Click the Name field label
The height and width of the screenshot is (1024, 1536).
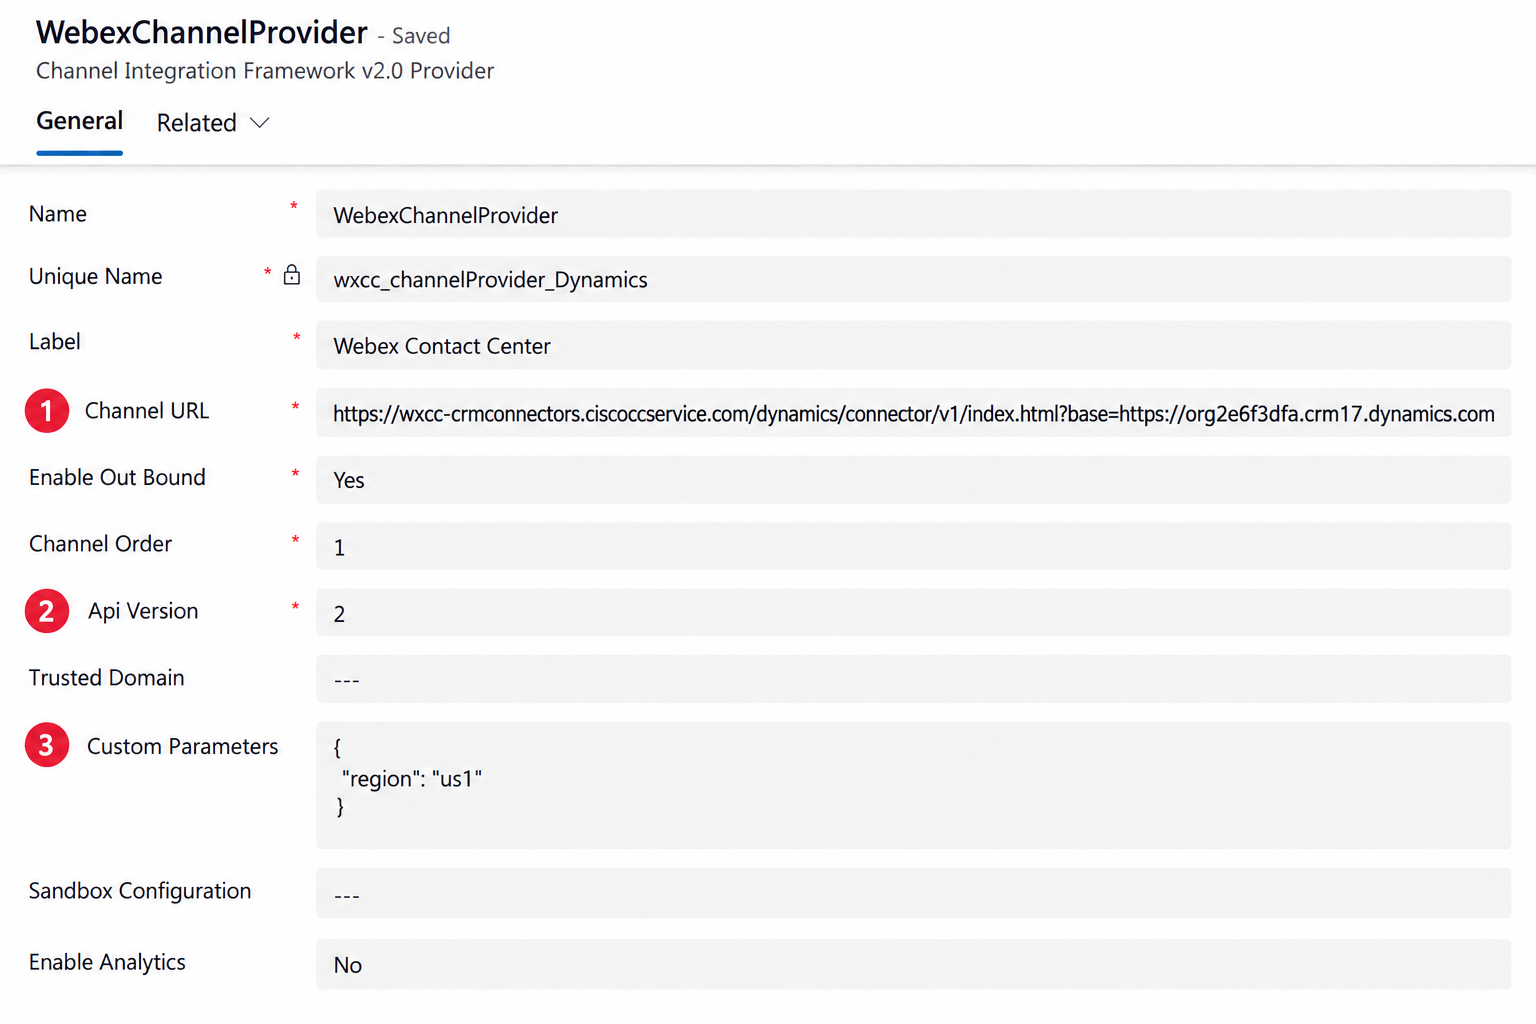pyautogui.click(x=58, y=214)
